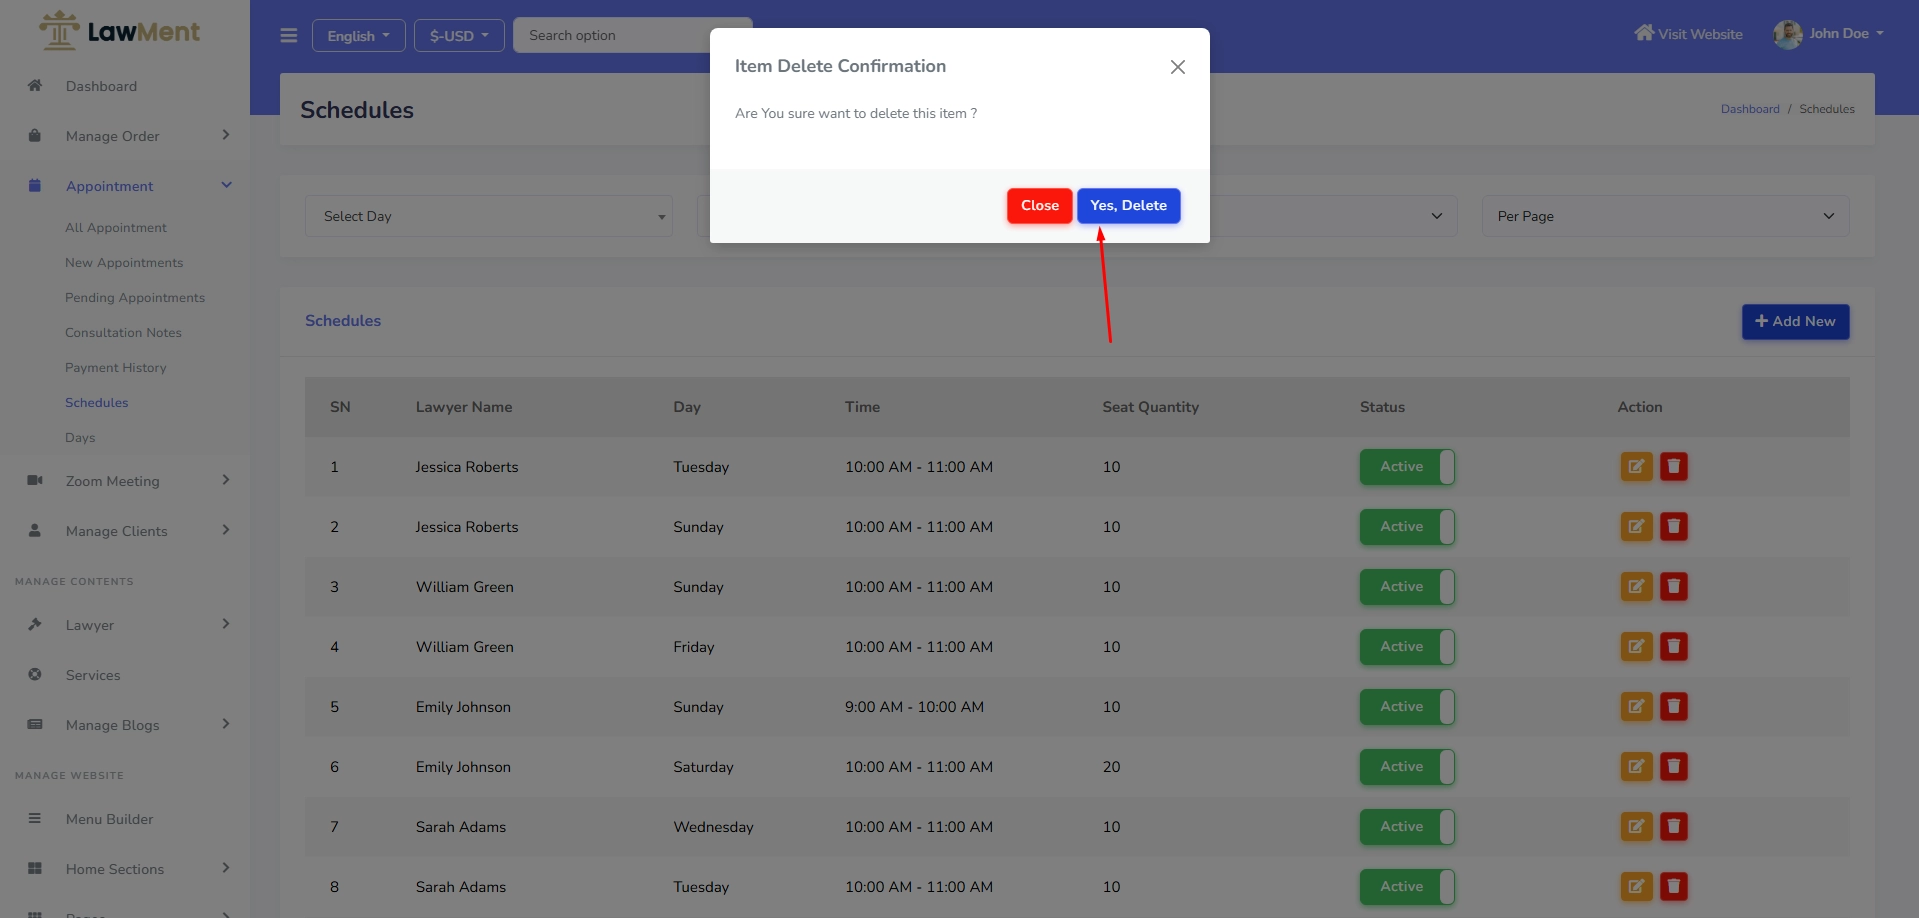
Task: Open the English language dropdown
Action: coord(358,35)
